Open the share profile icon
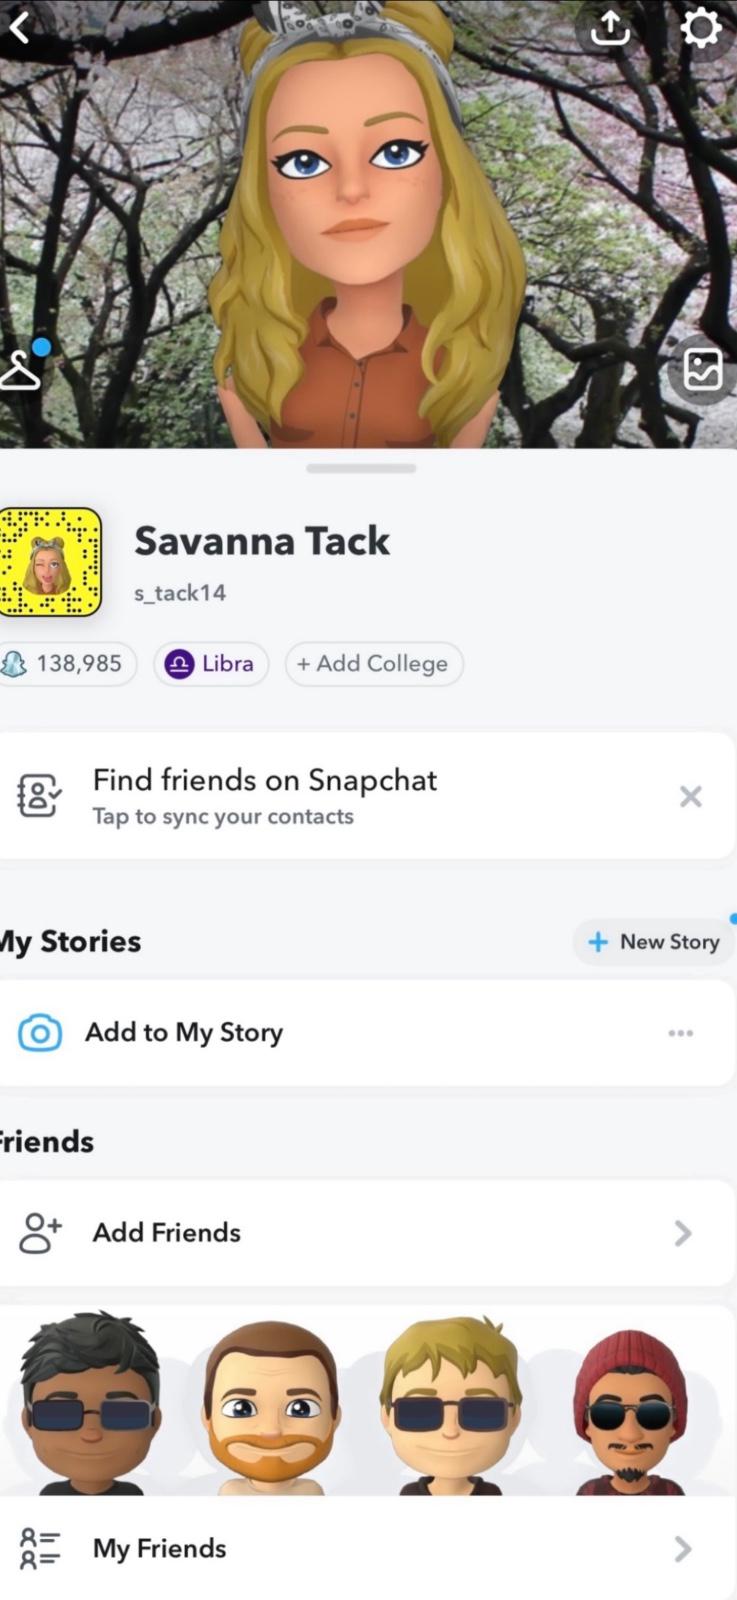Screen dimensions: 737x1600 [610, 29]
